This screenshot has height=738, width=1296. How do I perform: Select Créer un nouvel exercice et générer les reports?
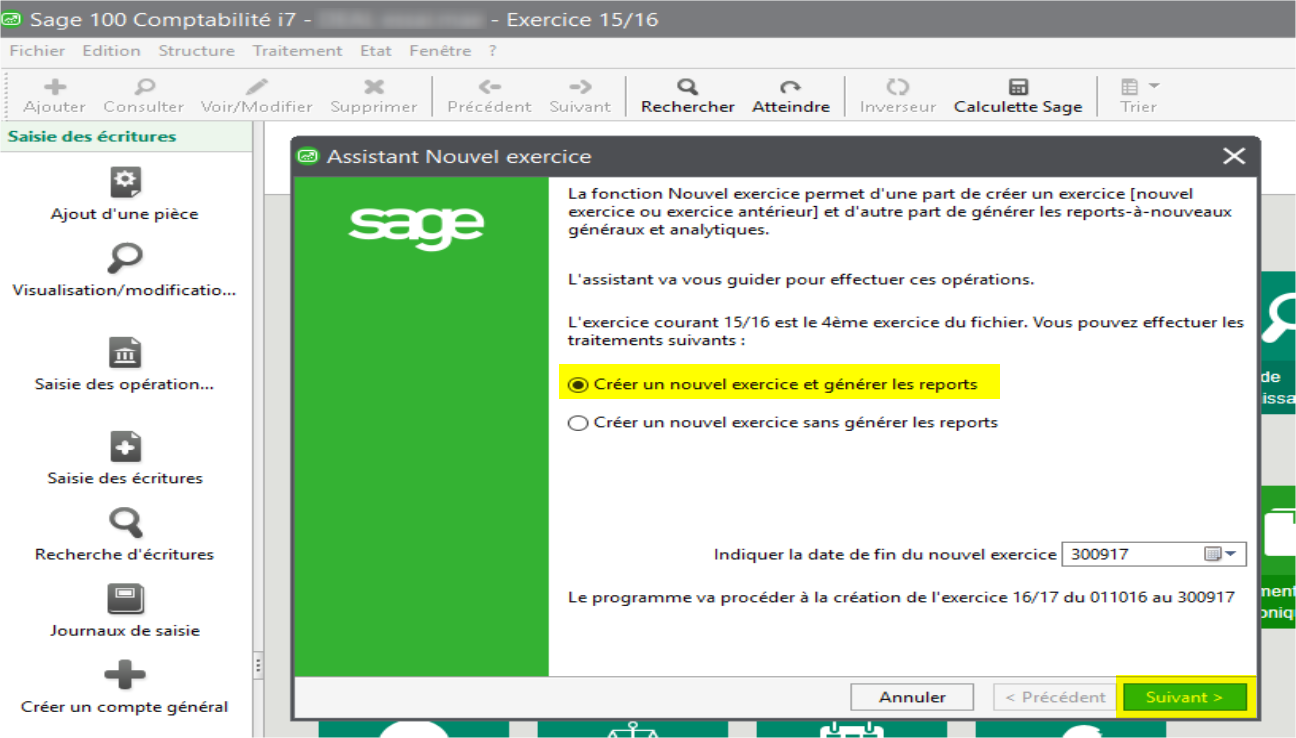[578, 385]
